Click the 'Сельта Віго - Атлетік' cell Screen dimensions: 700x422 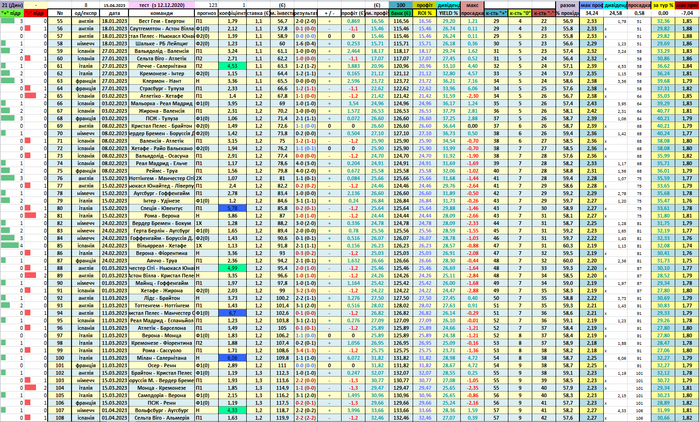pyautogui.click(x=162, y=58)
